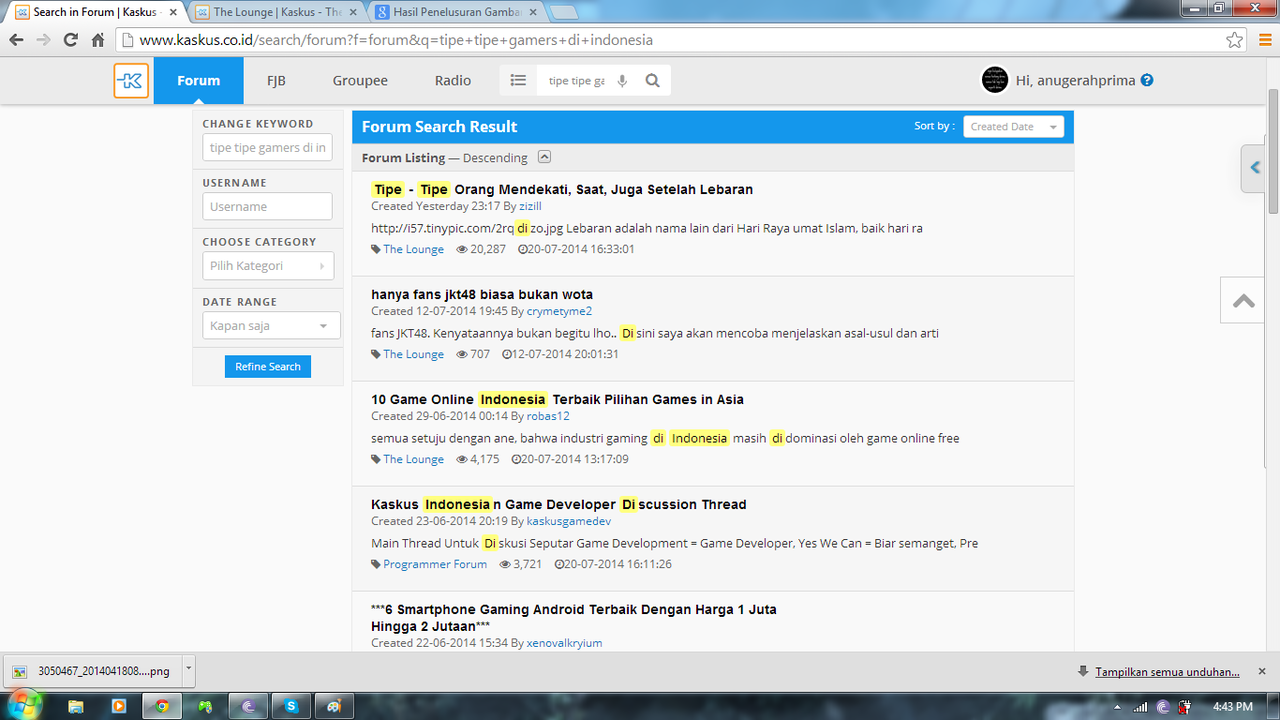Click the Chrome taskbar icon
The height and width of the screenshot is (720, 1280).
[162, 706]
